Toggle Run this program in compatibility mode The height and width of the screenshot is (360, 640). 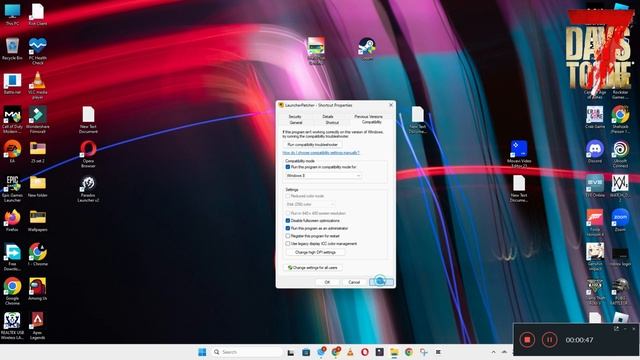(288, 167)
